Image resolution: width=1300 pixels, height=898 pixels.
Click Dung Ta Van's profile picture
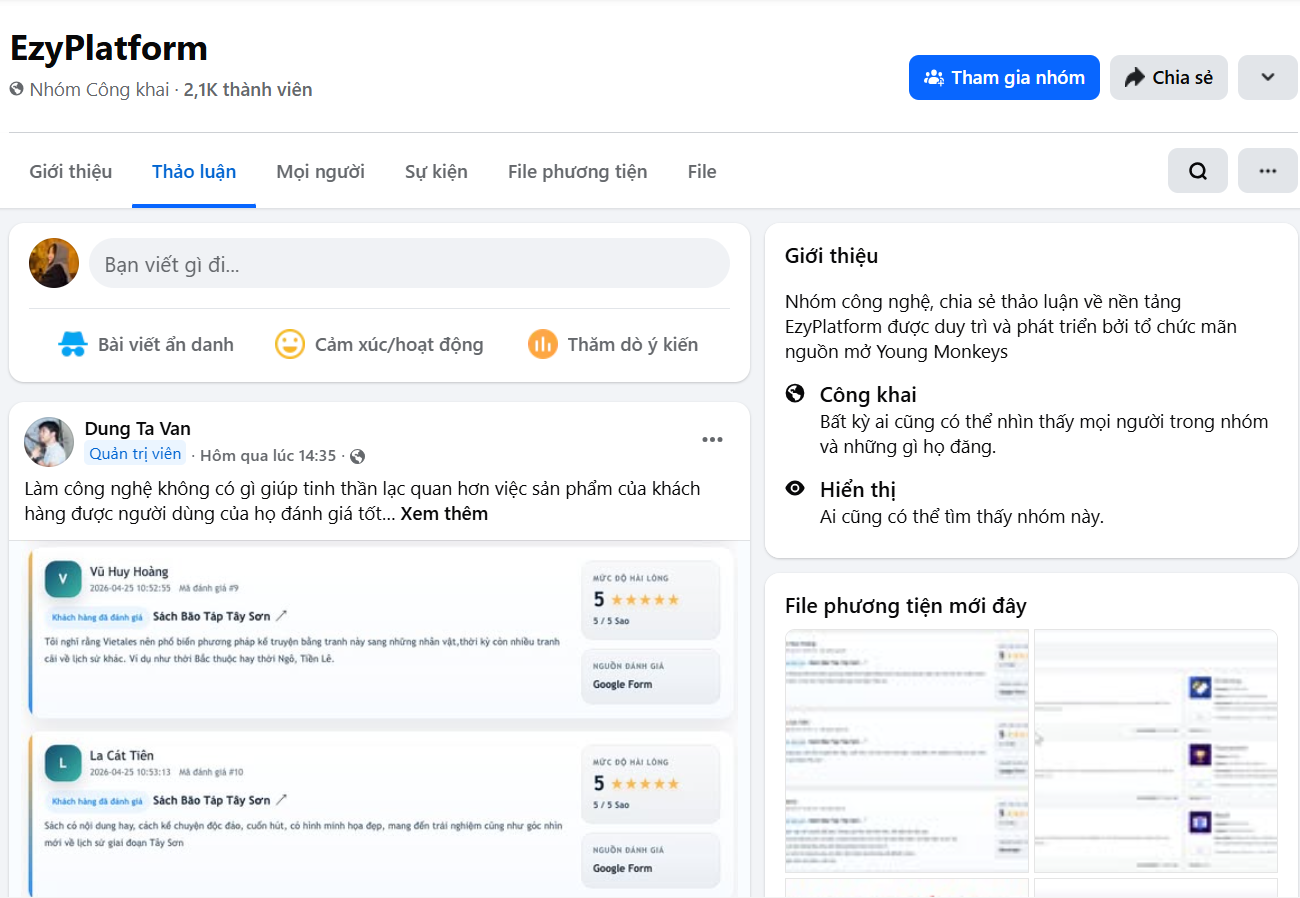tap(49, 442)
